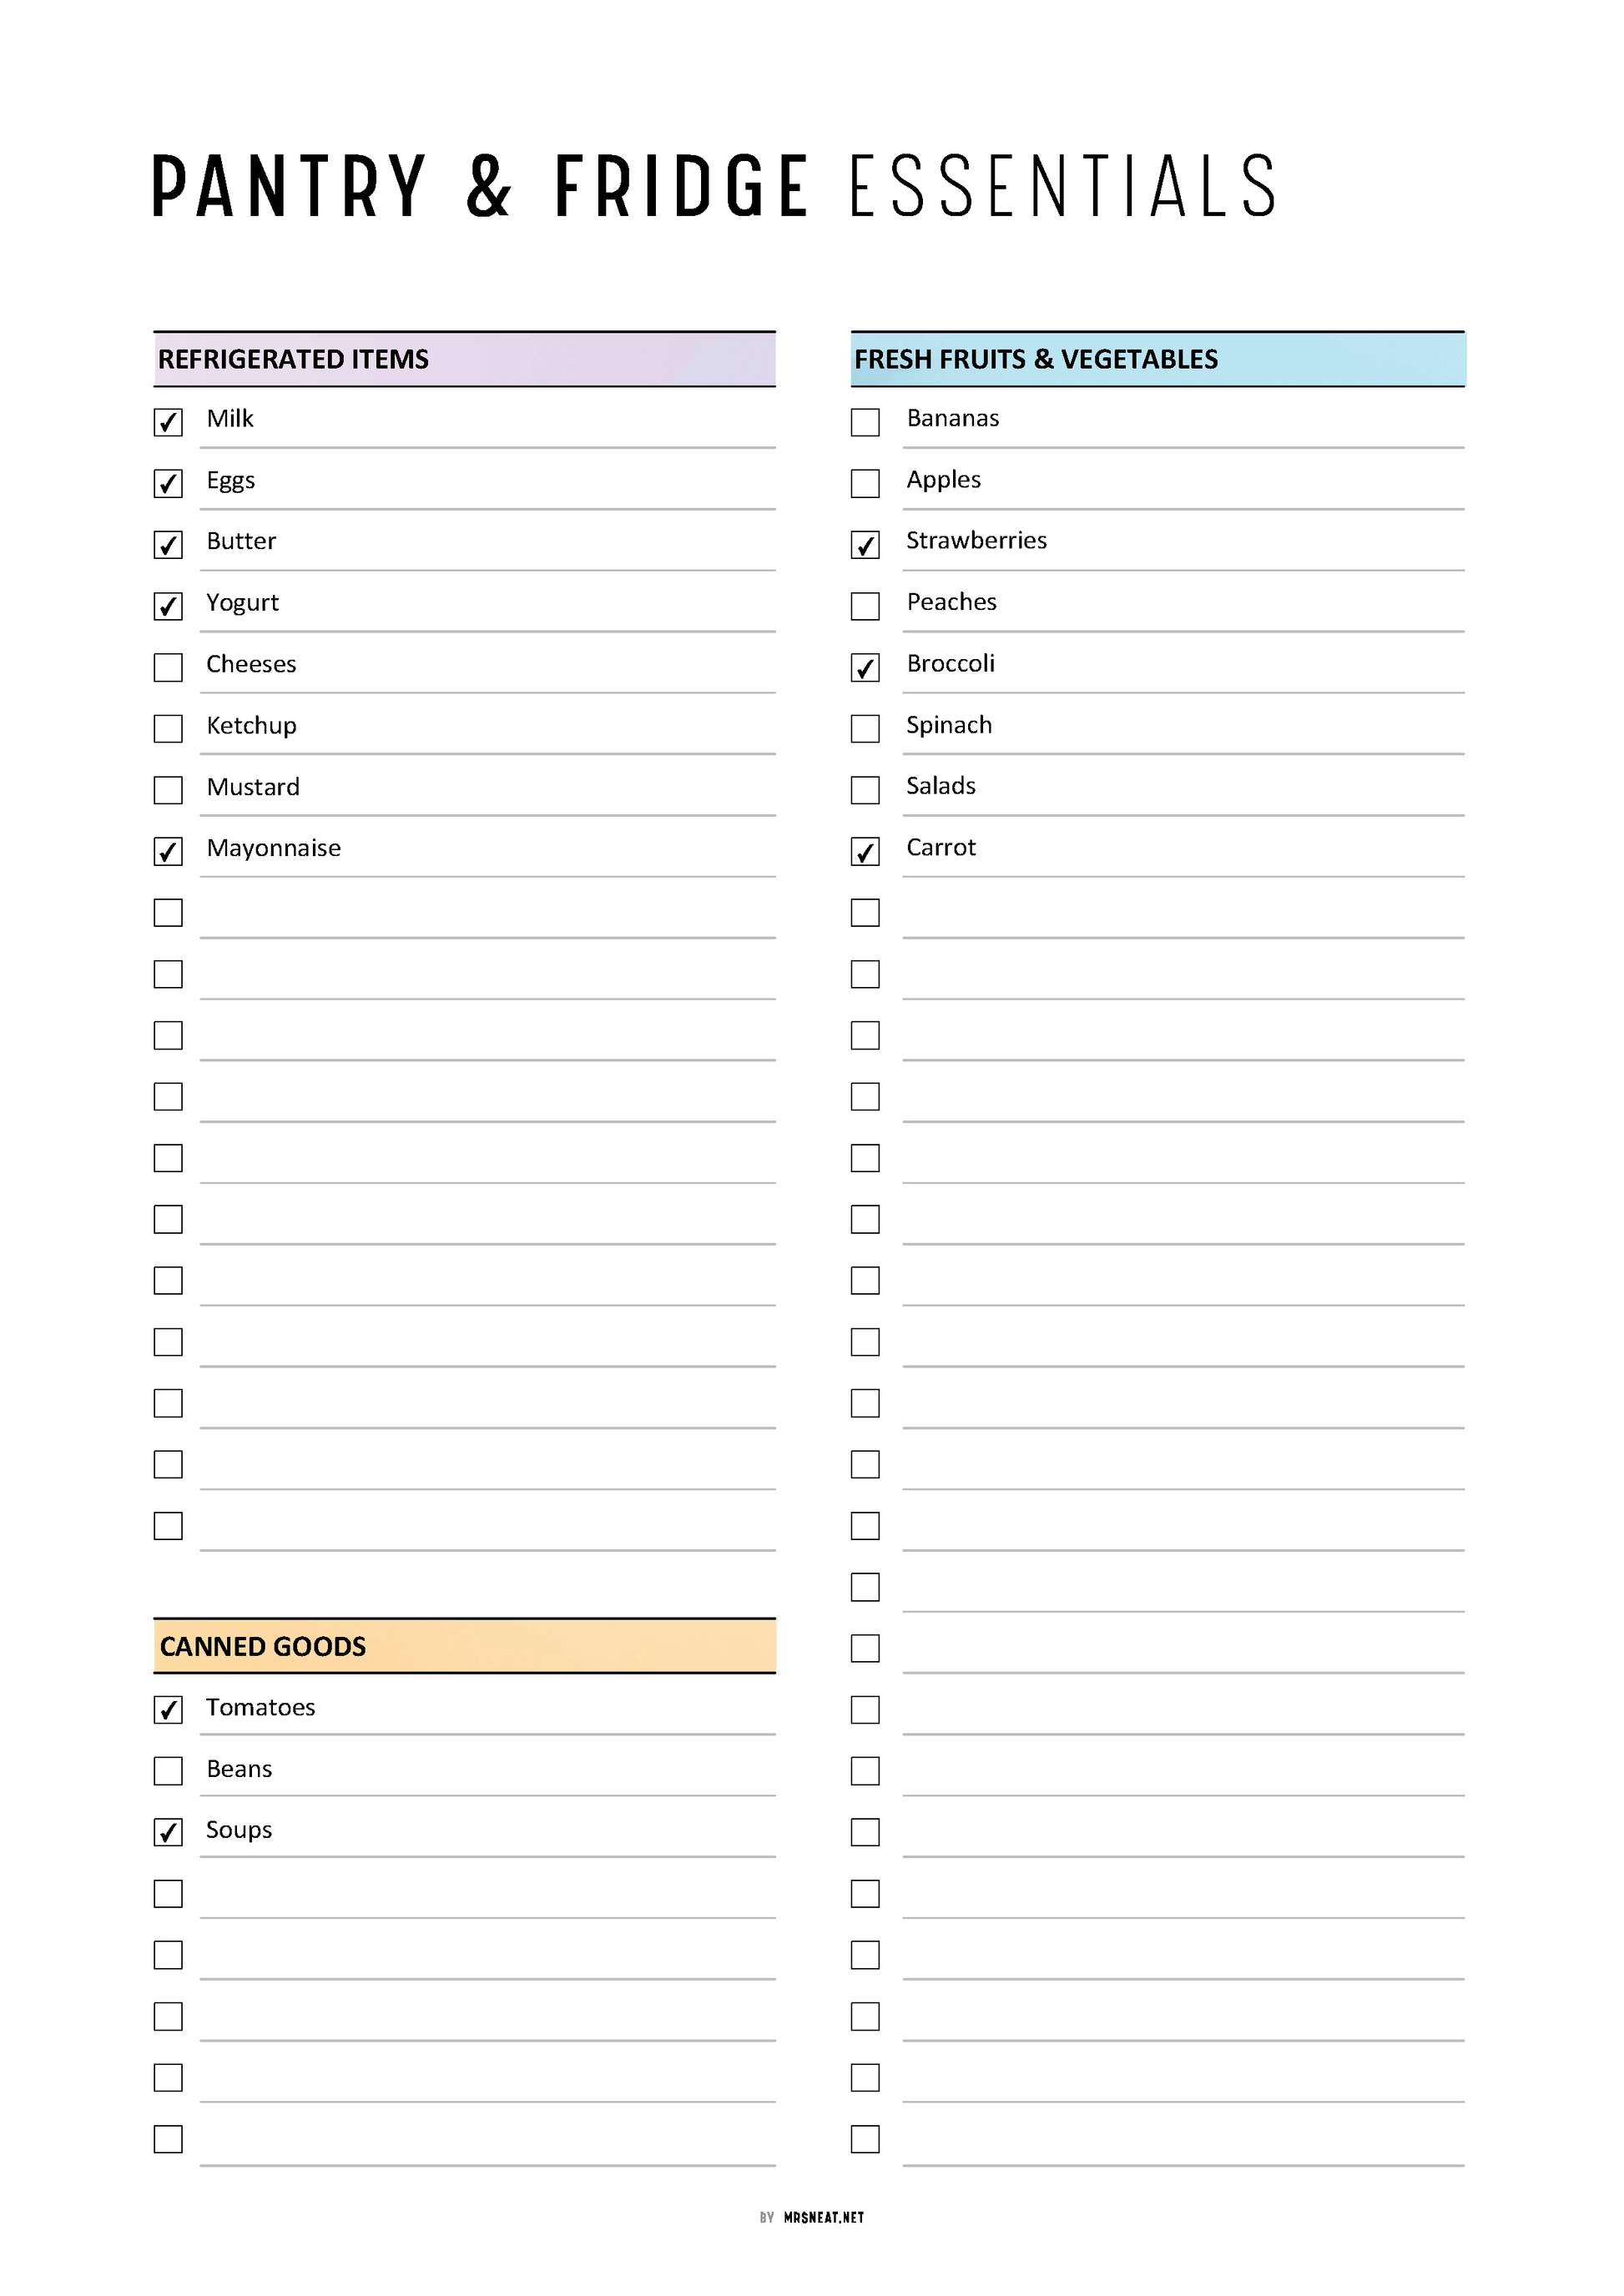This screenshot has height=2296, width=1624.
Task: Uncheck the Strawberries checkbox
Action: [865, 545]
